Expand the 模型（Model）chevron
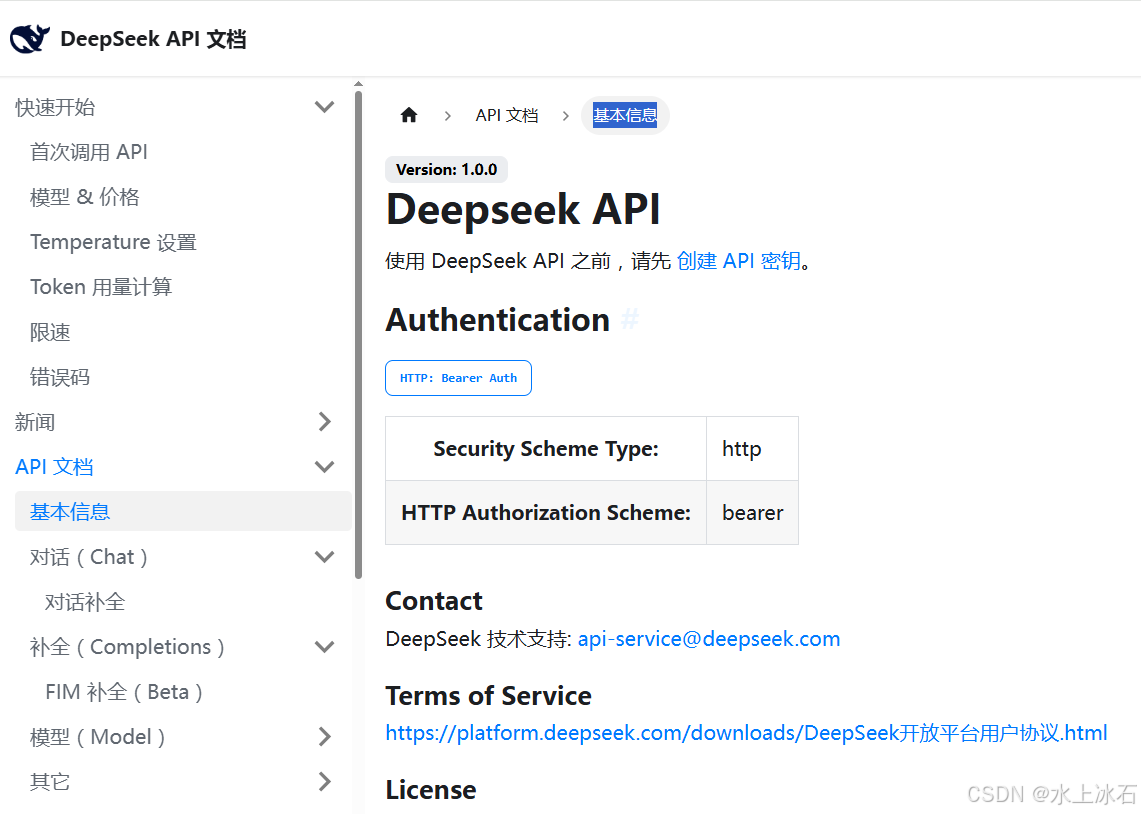This screenshot has width=1141, height=814. 325,737
